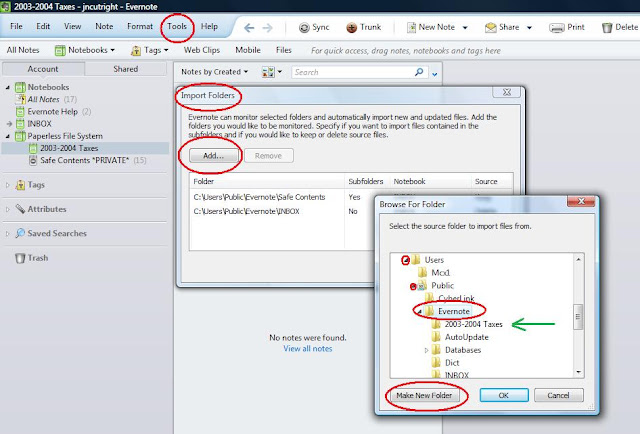Click the Delete trash icon in toolbar
Viewport: 640px width, 434px height.
607,27
